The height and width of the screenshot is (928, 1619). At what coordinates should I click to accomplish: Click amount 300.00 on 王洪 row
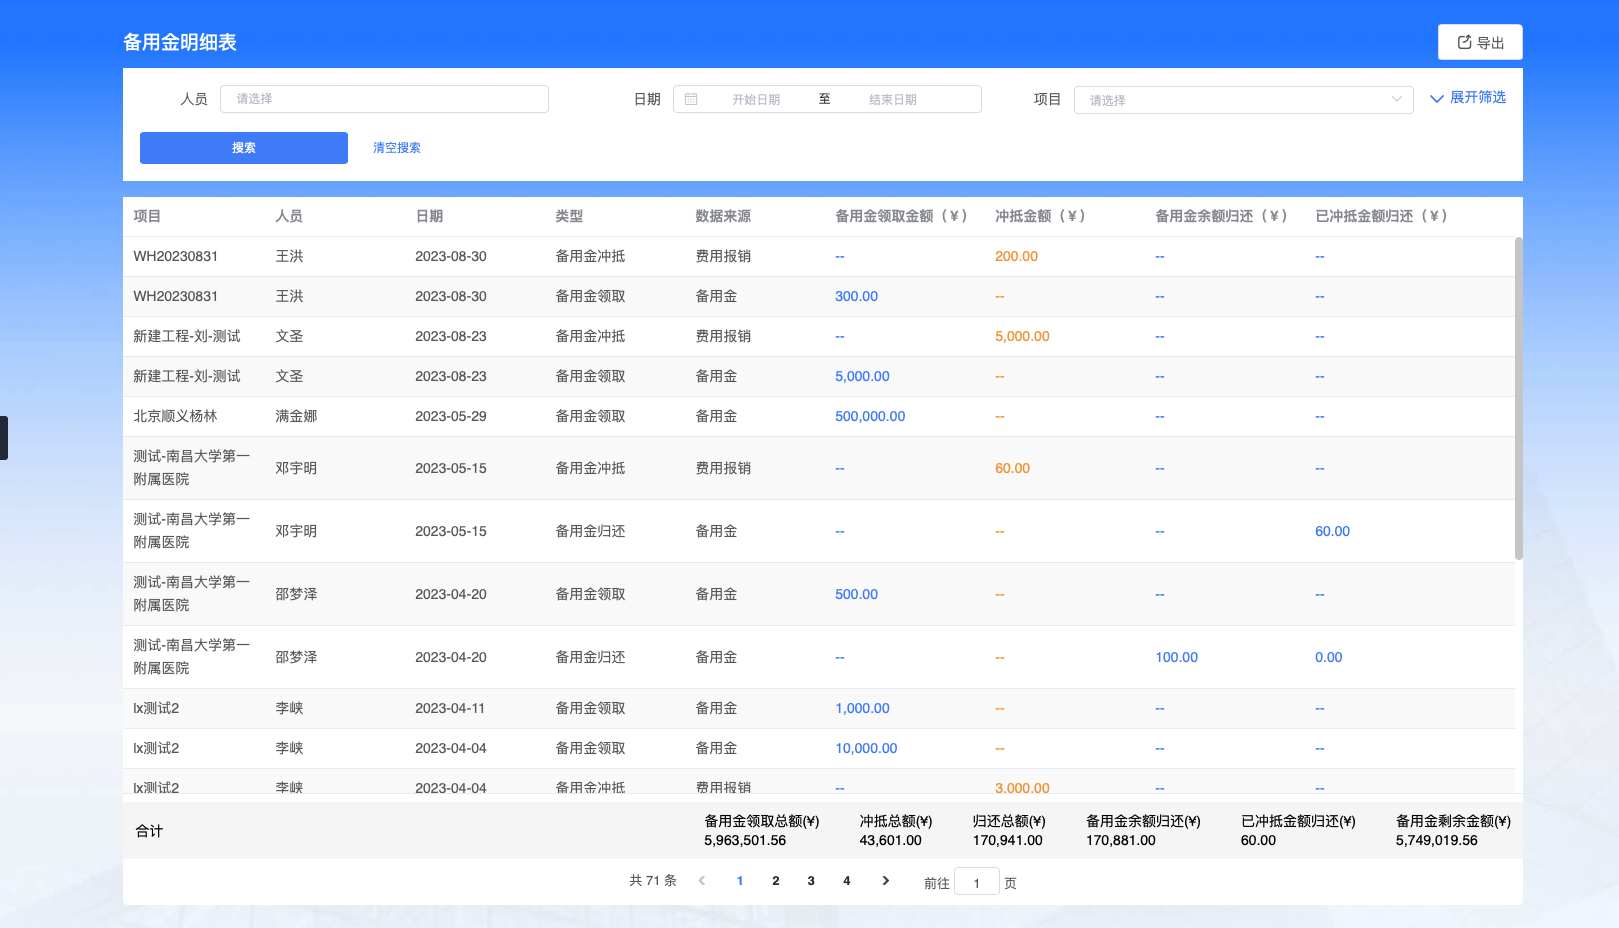click(x=856, y=296)
